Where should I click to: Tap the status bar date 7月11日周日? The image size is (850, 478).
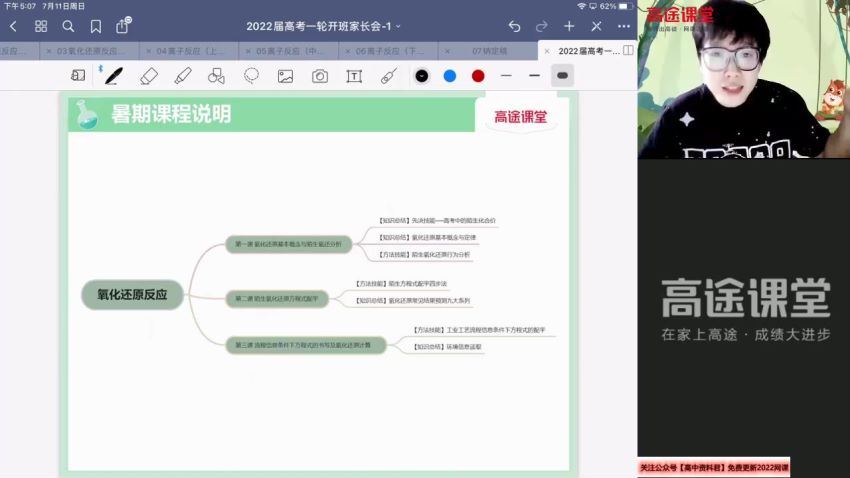click(x=63, y=7)
